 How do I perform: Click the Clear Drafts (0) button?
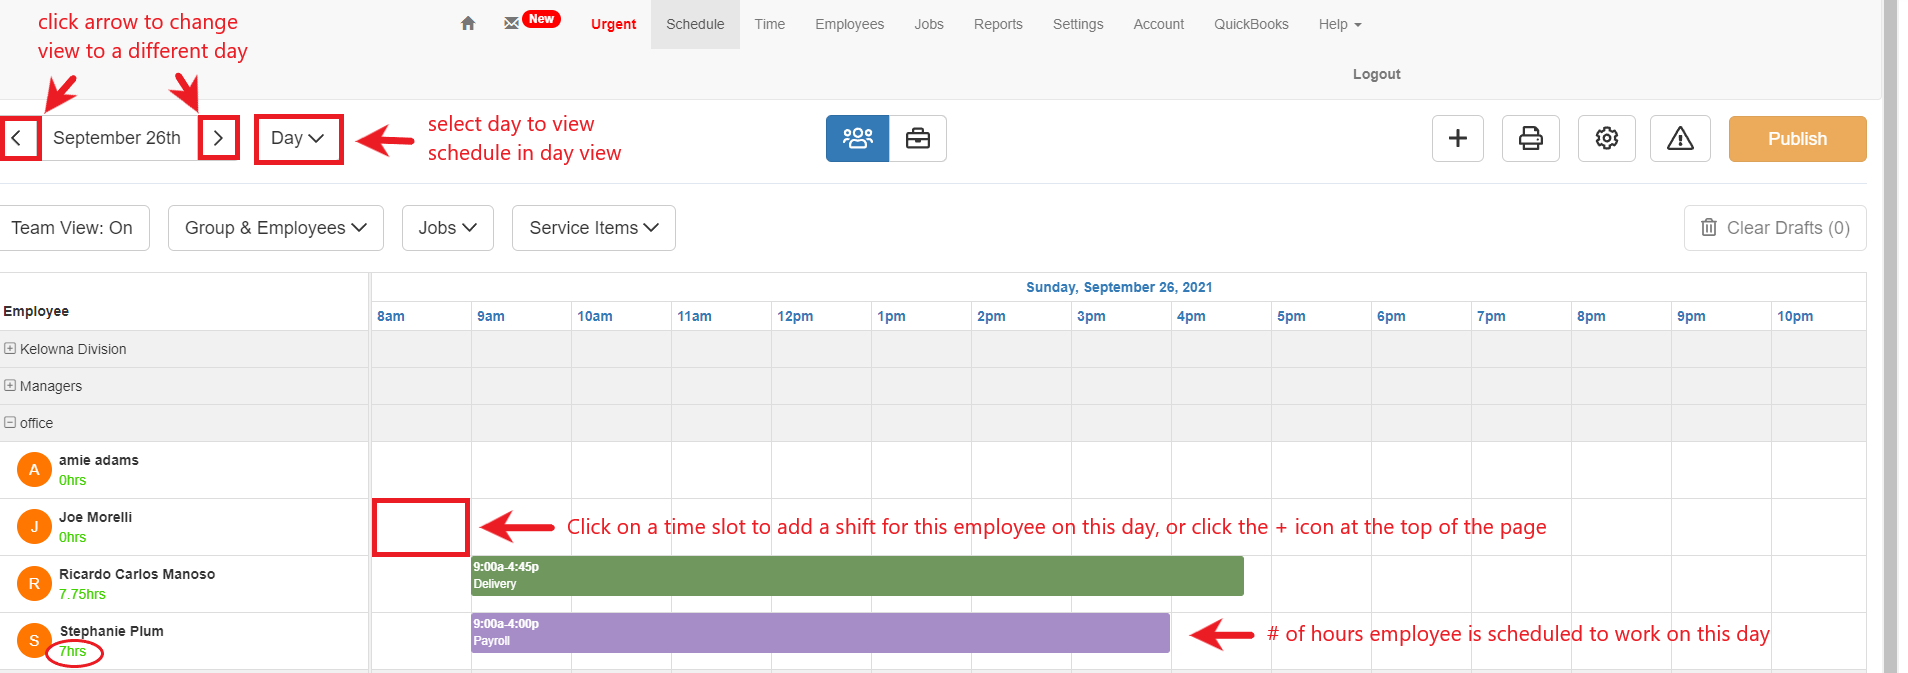click(x=1774, y=228)
